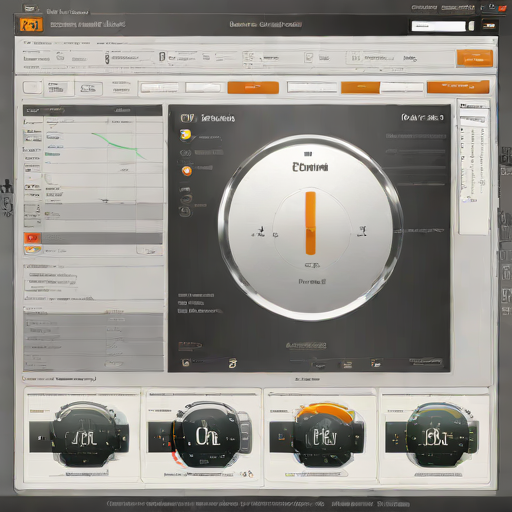Click the outlined ring icon in dark panel sidebar

186,199
